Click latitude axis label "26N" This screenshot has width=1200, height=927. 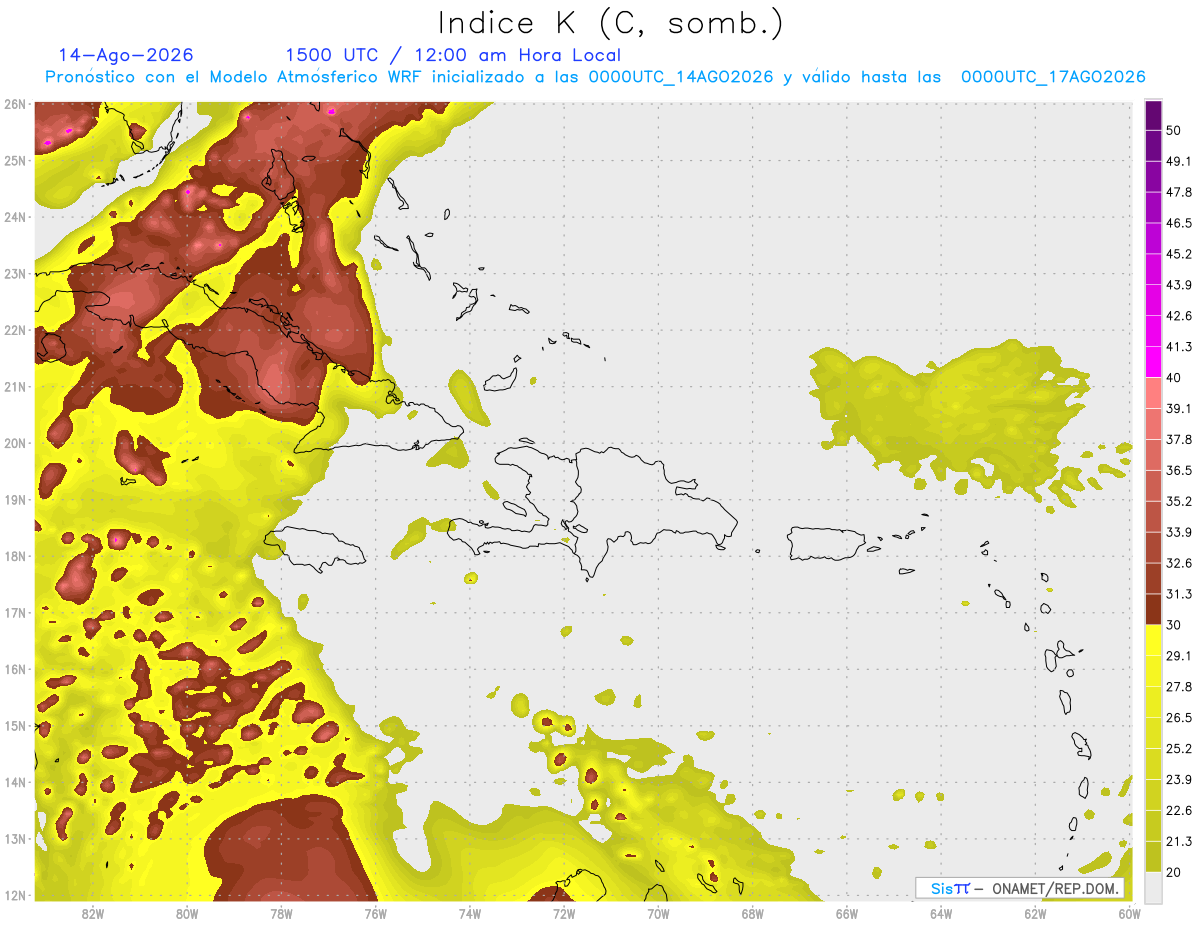(15, 104)
